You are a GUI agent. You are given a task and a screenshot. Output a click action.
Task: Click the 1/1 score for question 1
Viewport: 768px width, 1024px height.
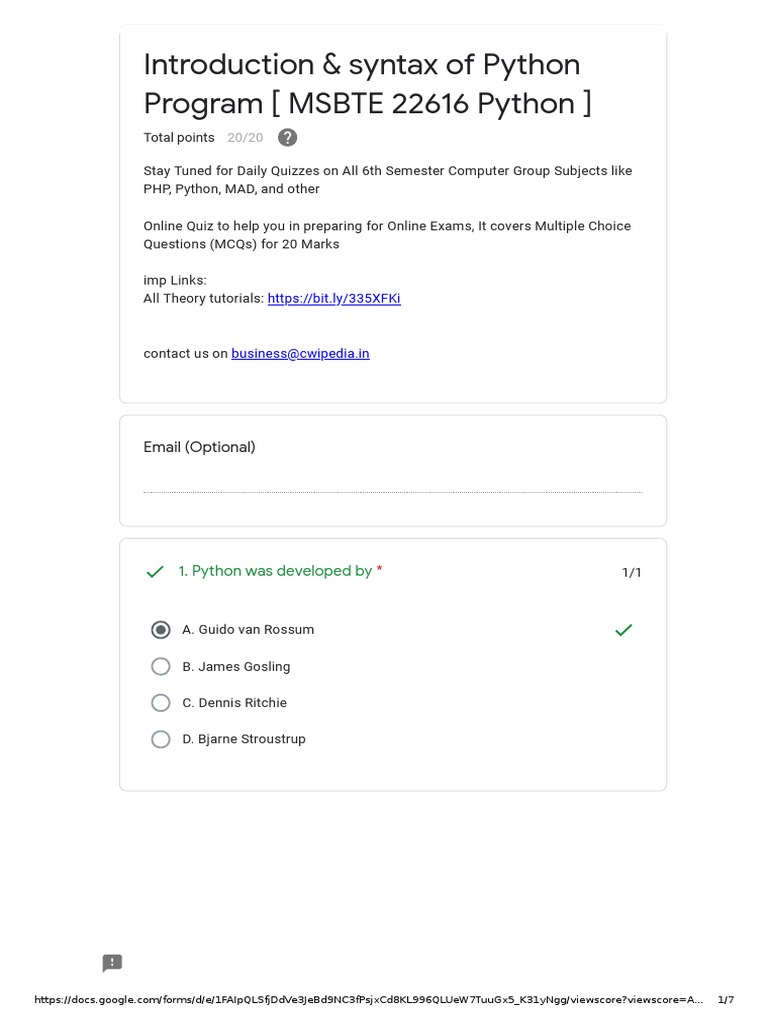point(632,573)
